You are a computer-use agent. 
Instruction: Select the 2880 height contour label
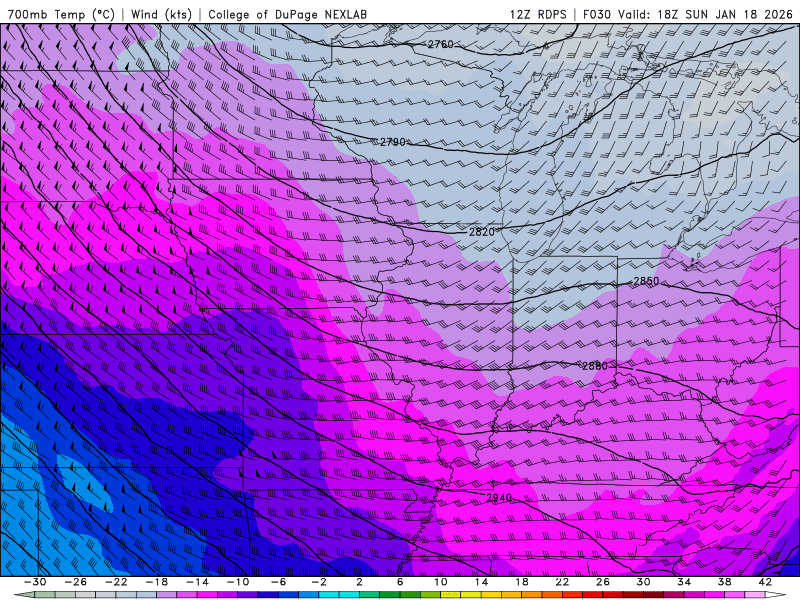595,366
